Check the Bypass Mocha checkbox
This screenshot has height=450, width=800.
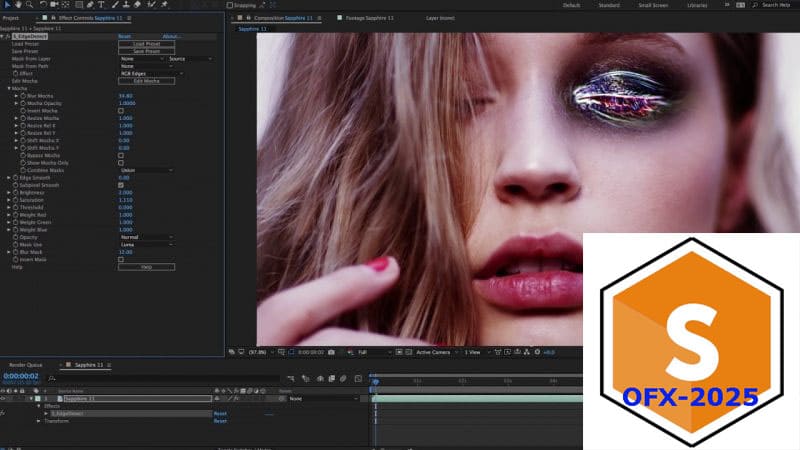tap(121, 156)
